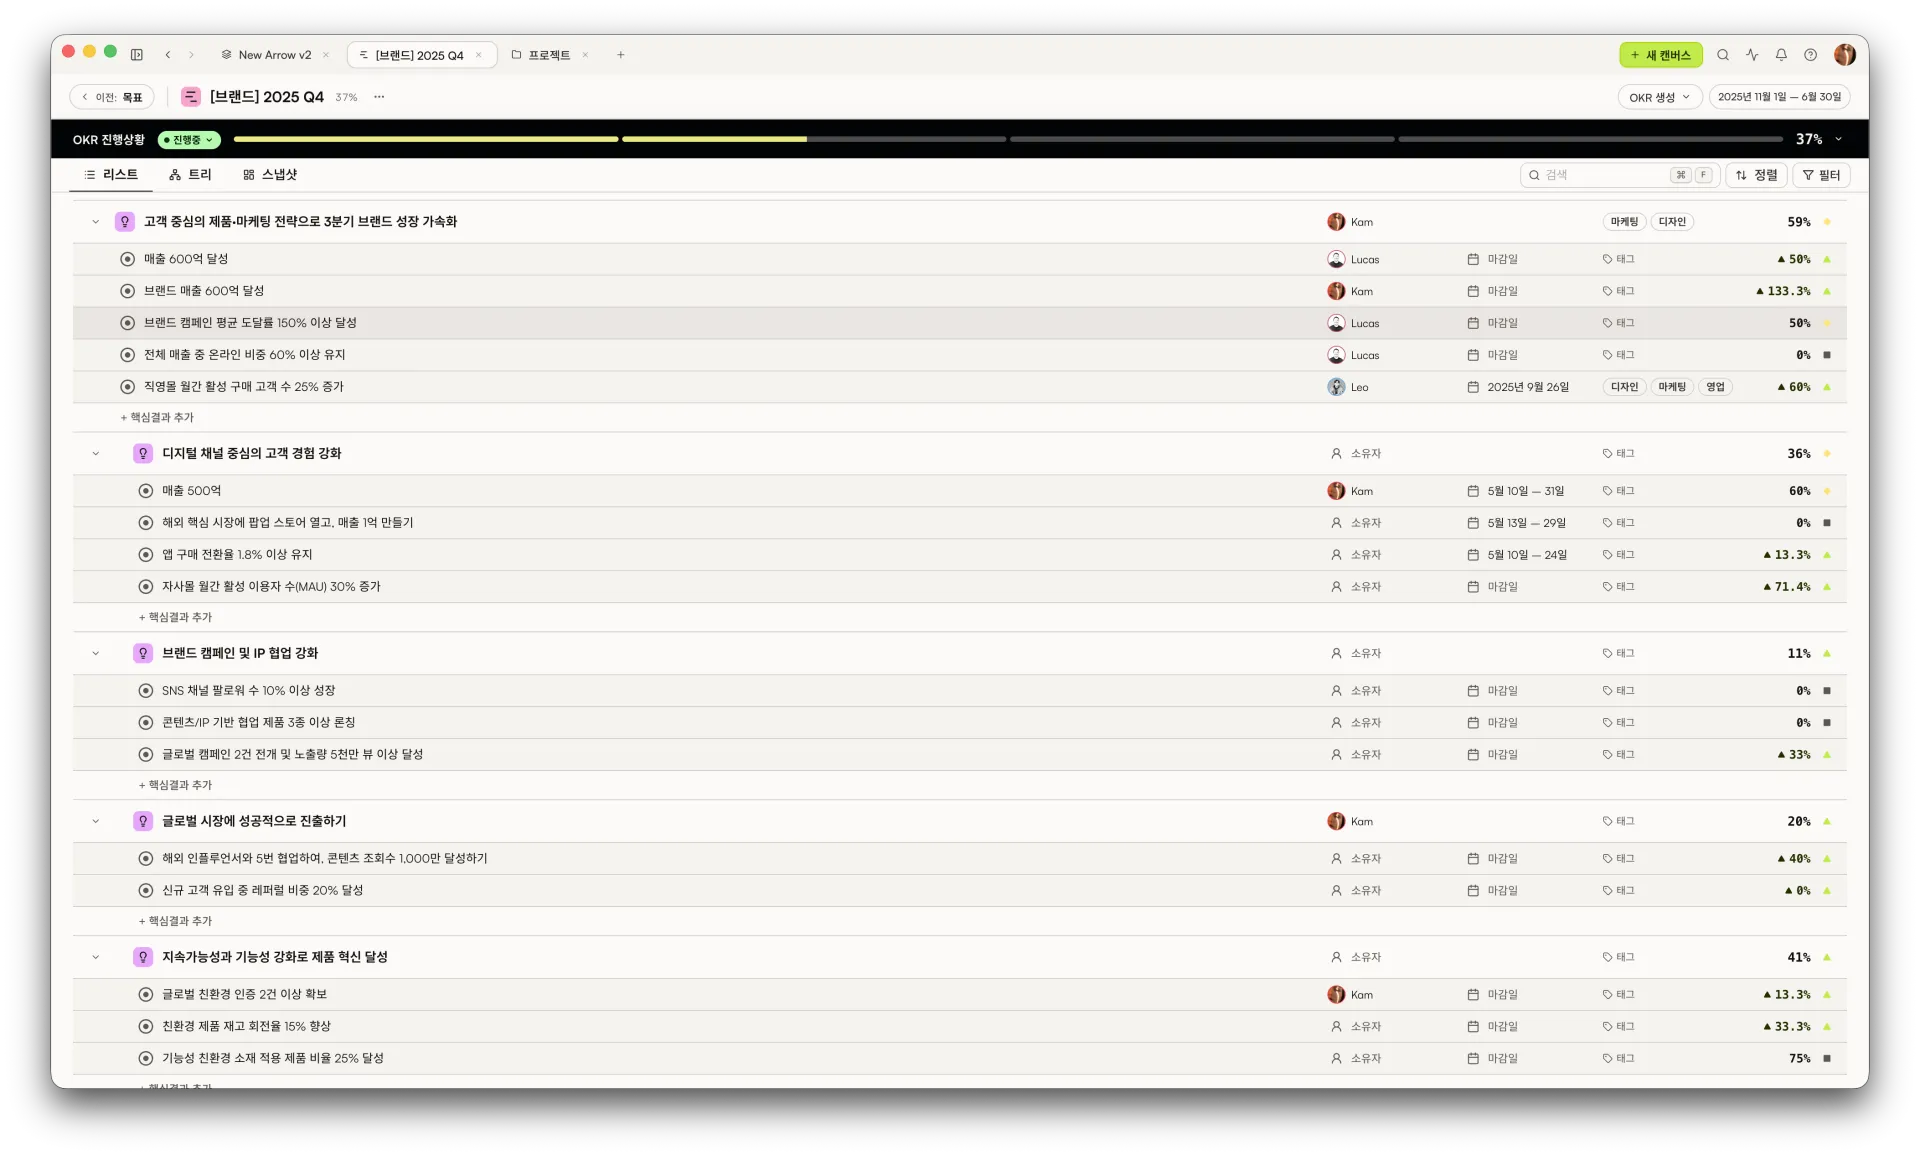Collapse 고객 중심의 제품·마케팅 전략 objective
1920x1156 pixels.
(96, 222)
